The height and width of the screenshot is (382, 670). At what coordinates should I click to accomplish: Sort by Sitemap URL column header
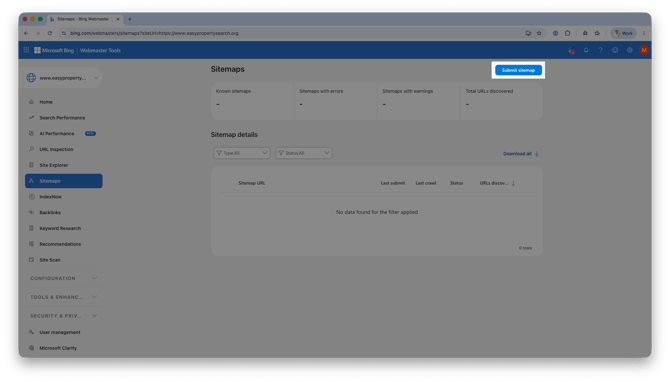(x=252, y=183)
